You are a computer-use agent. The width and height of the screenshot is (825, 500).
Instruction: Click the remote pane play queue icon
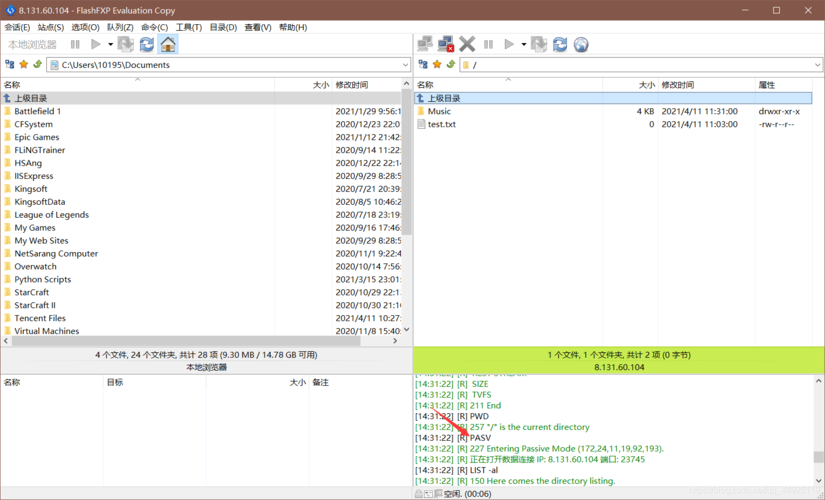click(x=509, y=45)
